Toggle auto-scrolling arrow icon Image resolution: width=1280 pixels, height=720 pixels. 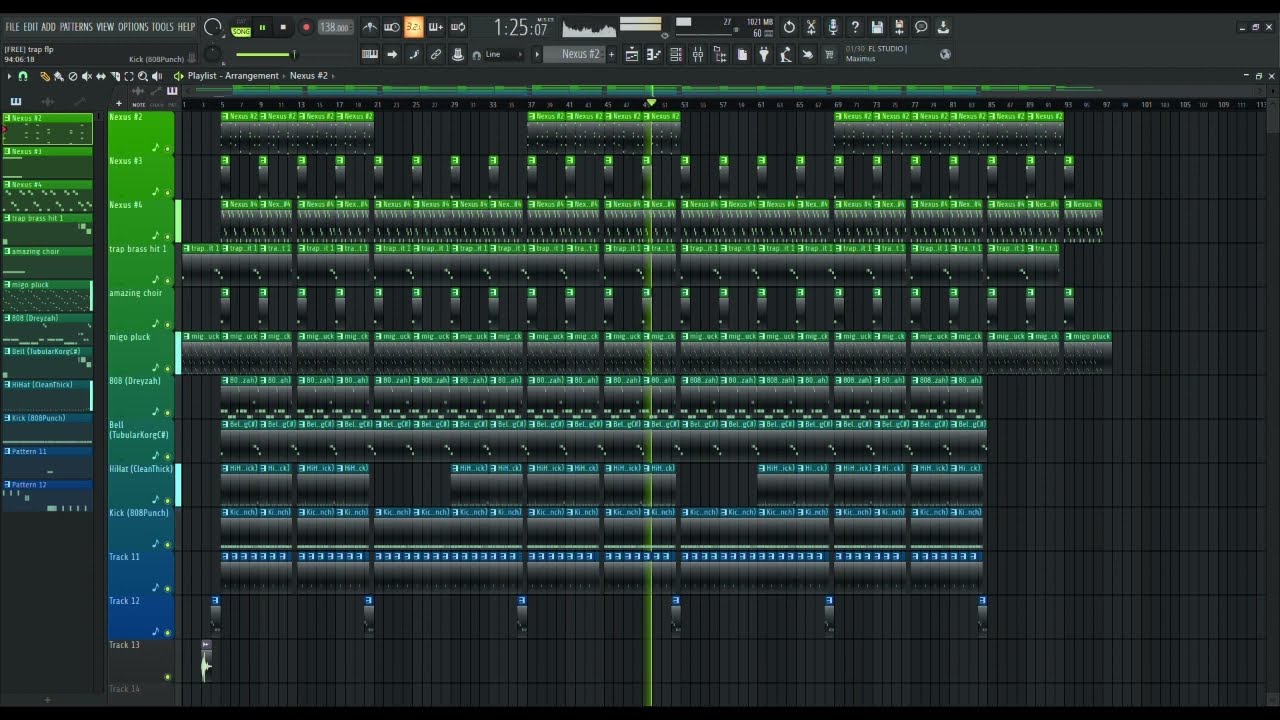coord(392,54)
